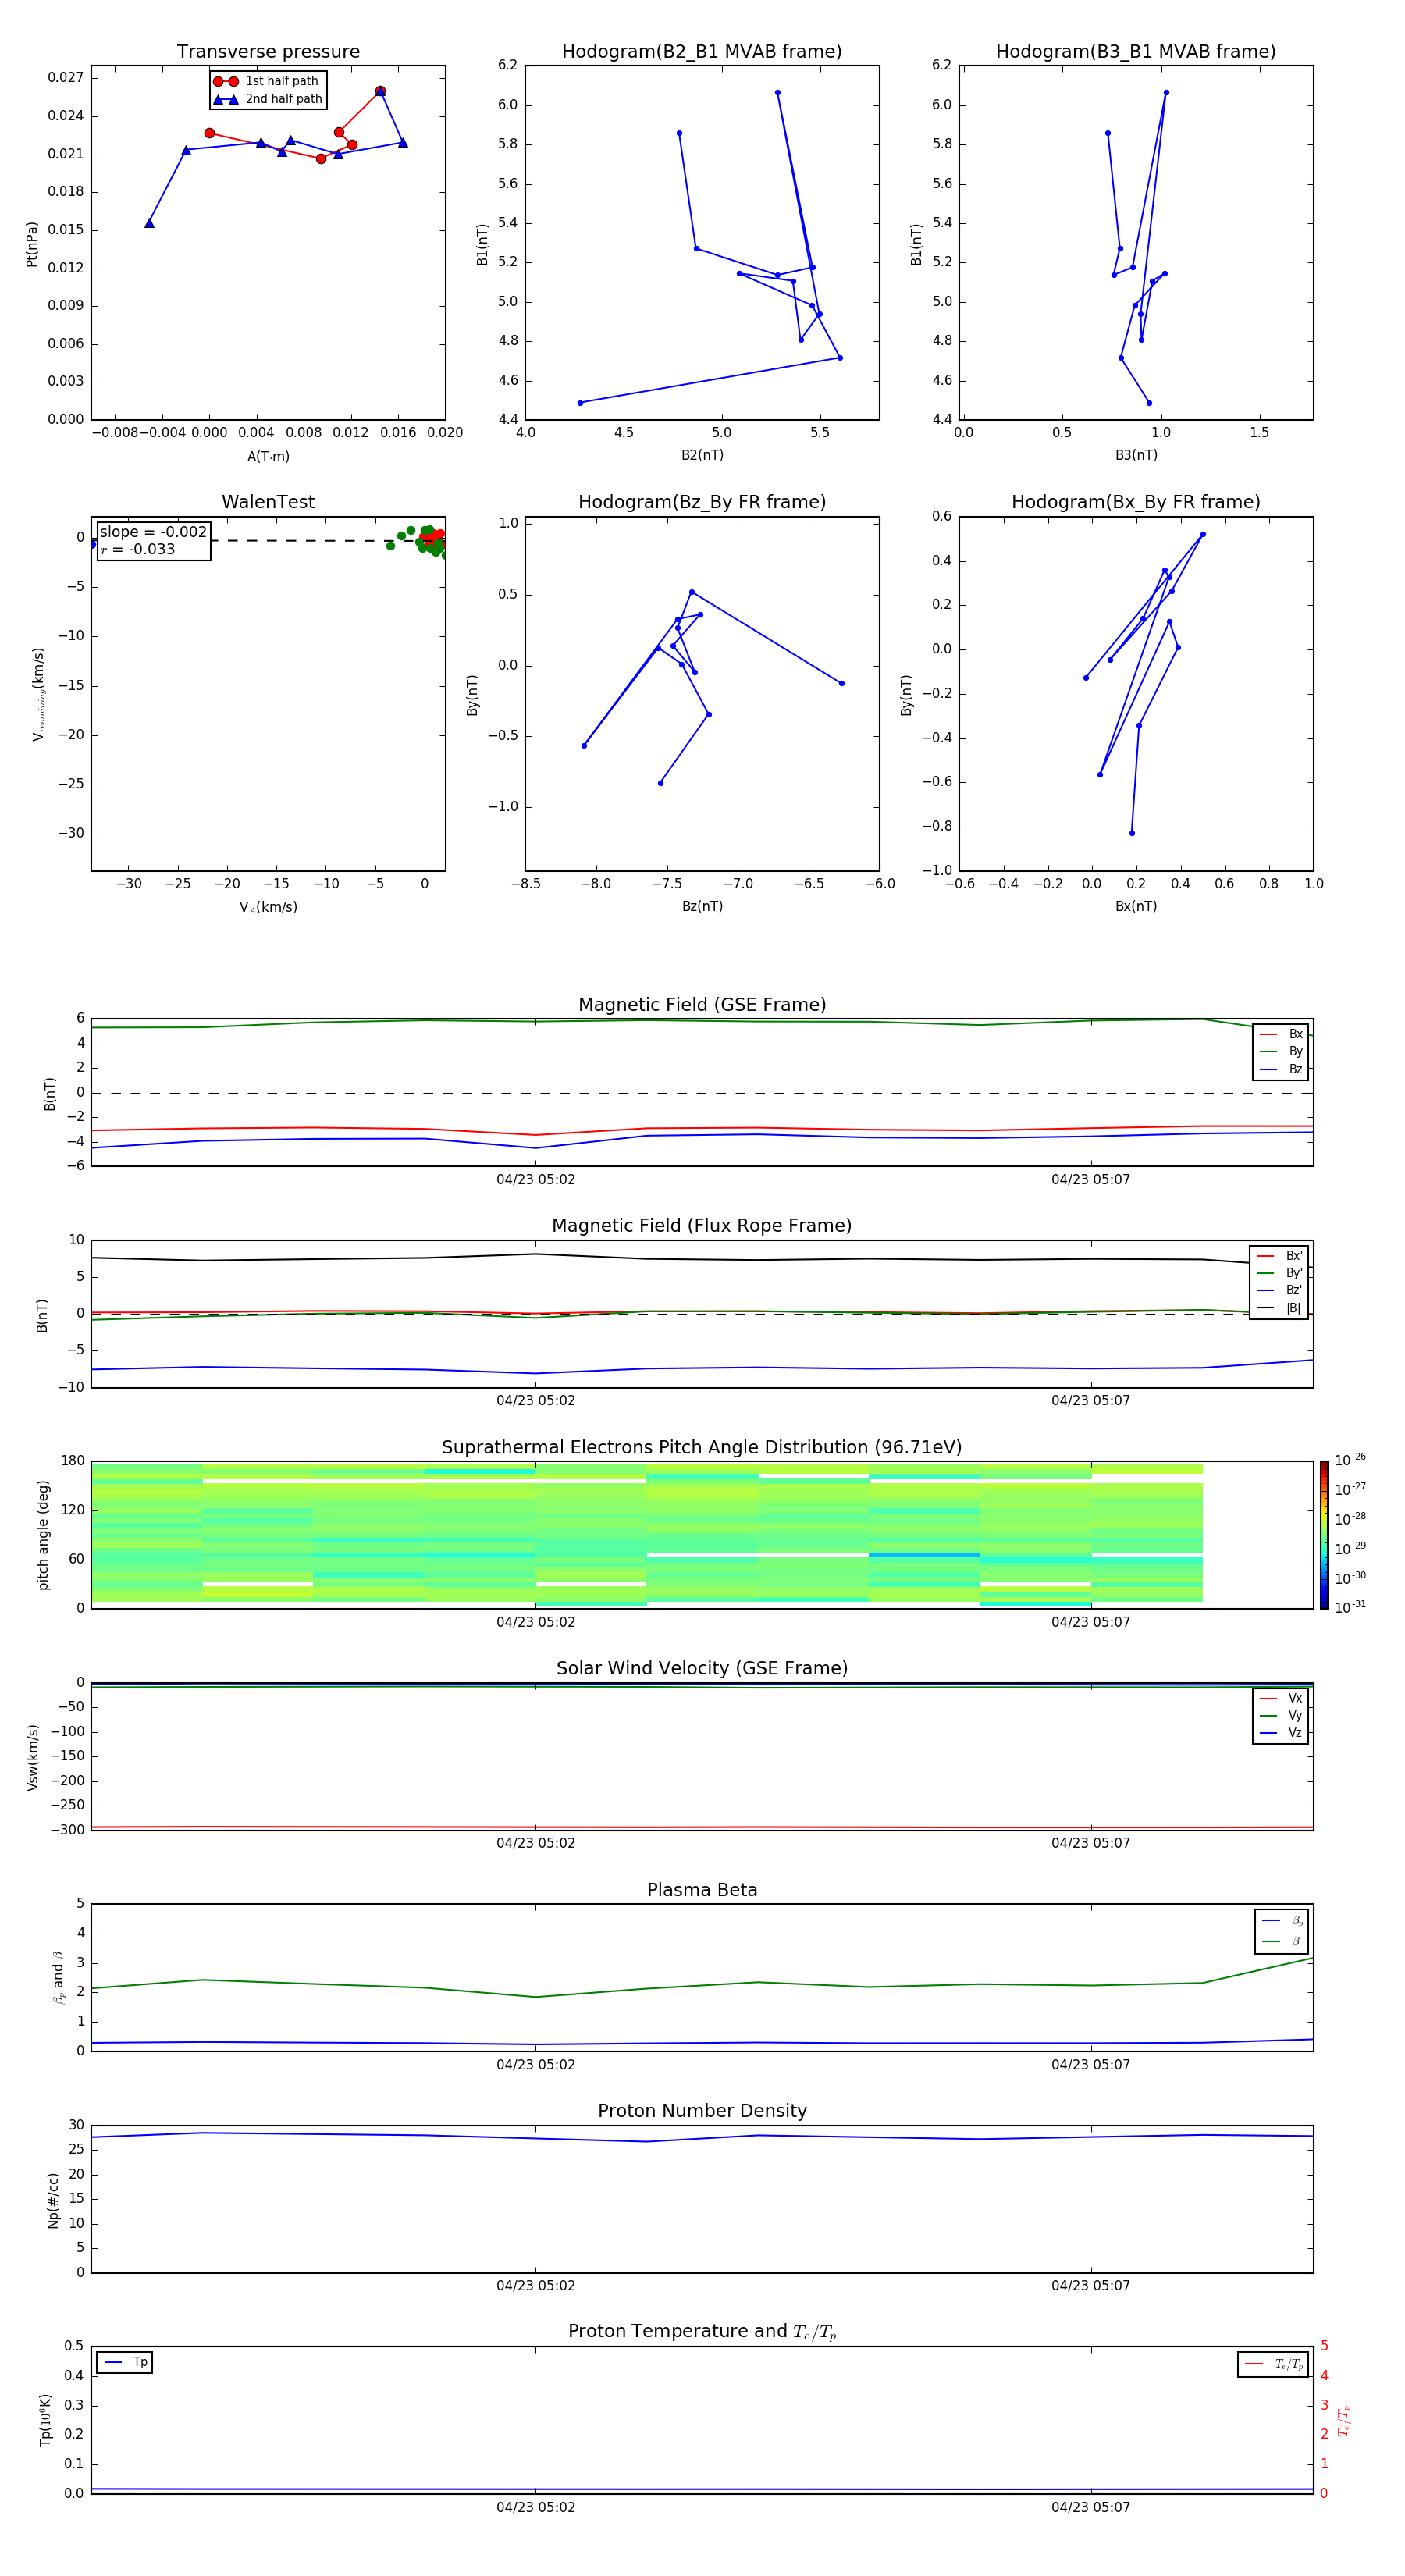Click the 'Pt(nPa)' y-axis label
The image size is (1405, 2576).
point(32,244)
